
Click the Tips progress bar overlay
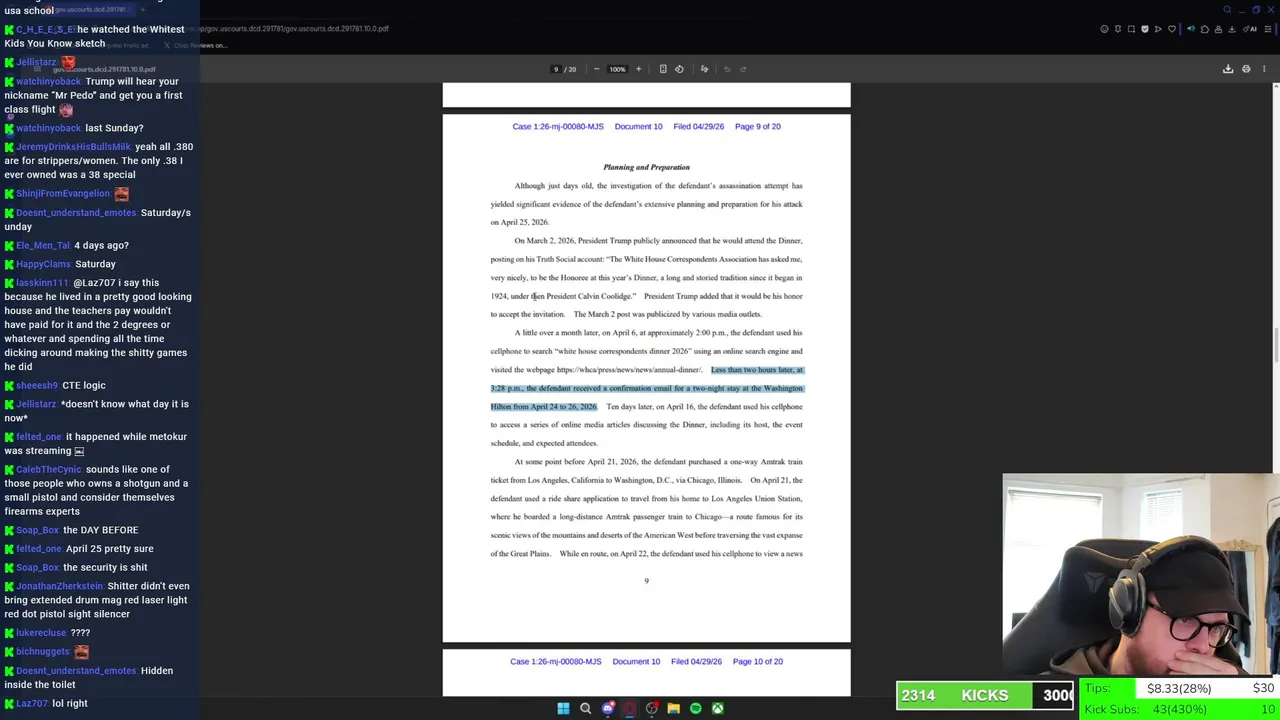pyautogui.click(x=1180, y=688)
